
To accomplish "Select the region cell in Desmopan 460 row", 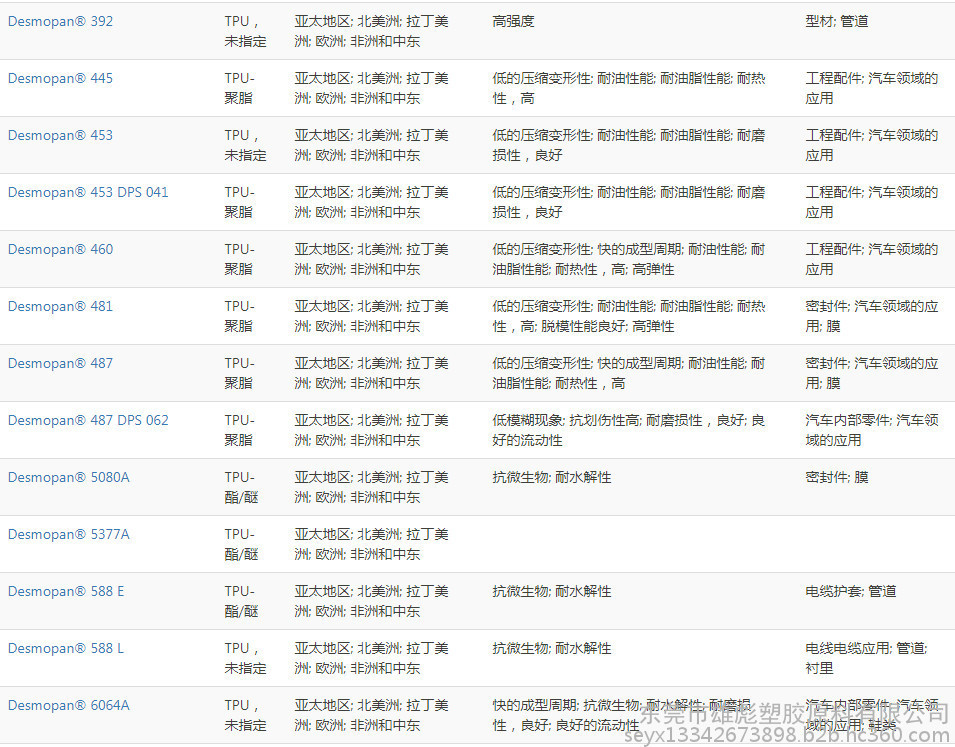I will 372,259.
